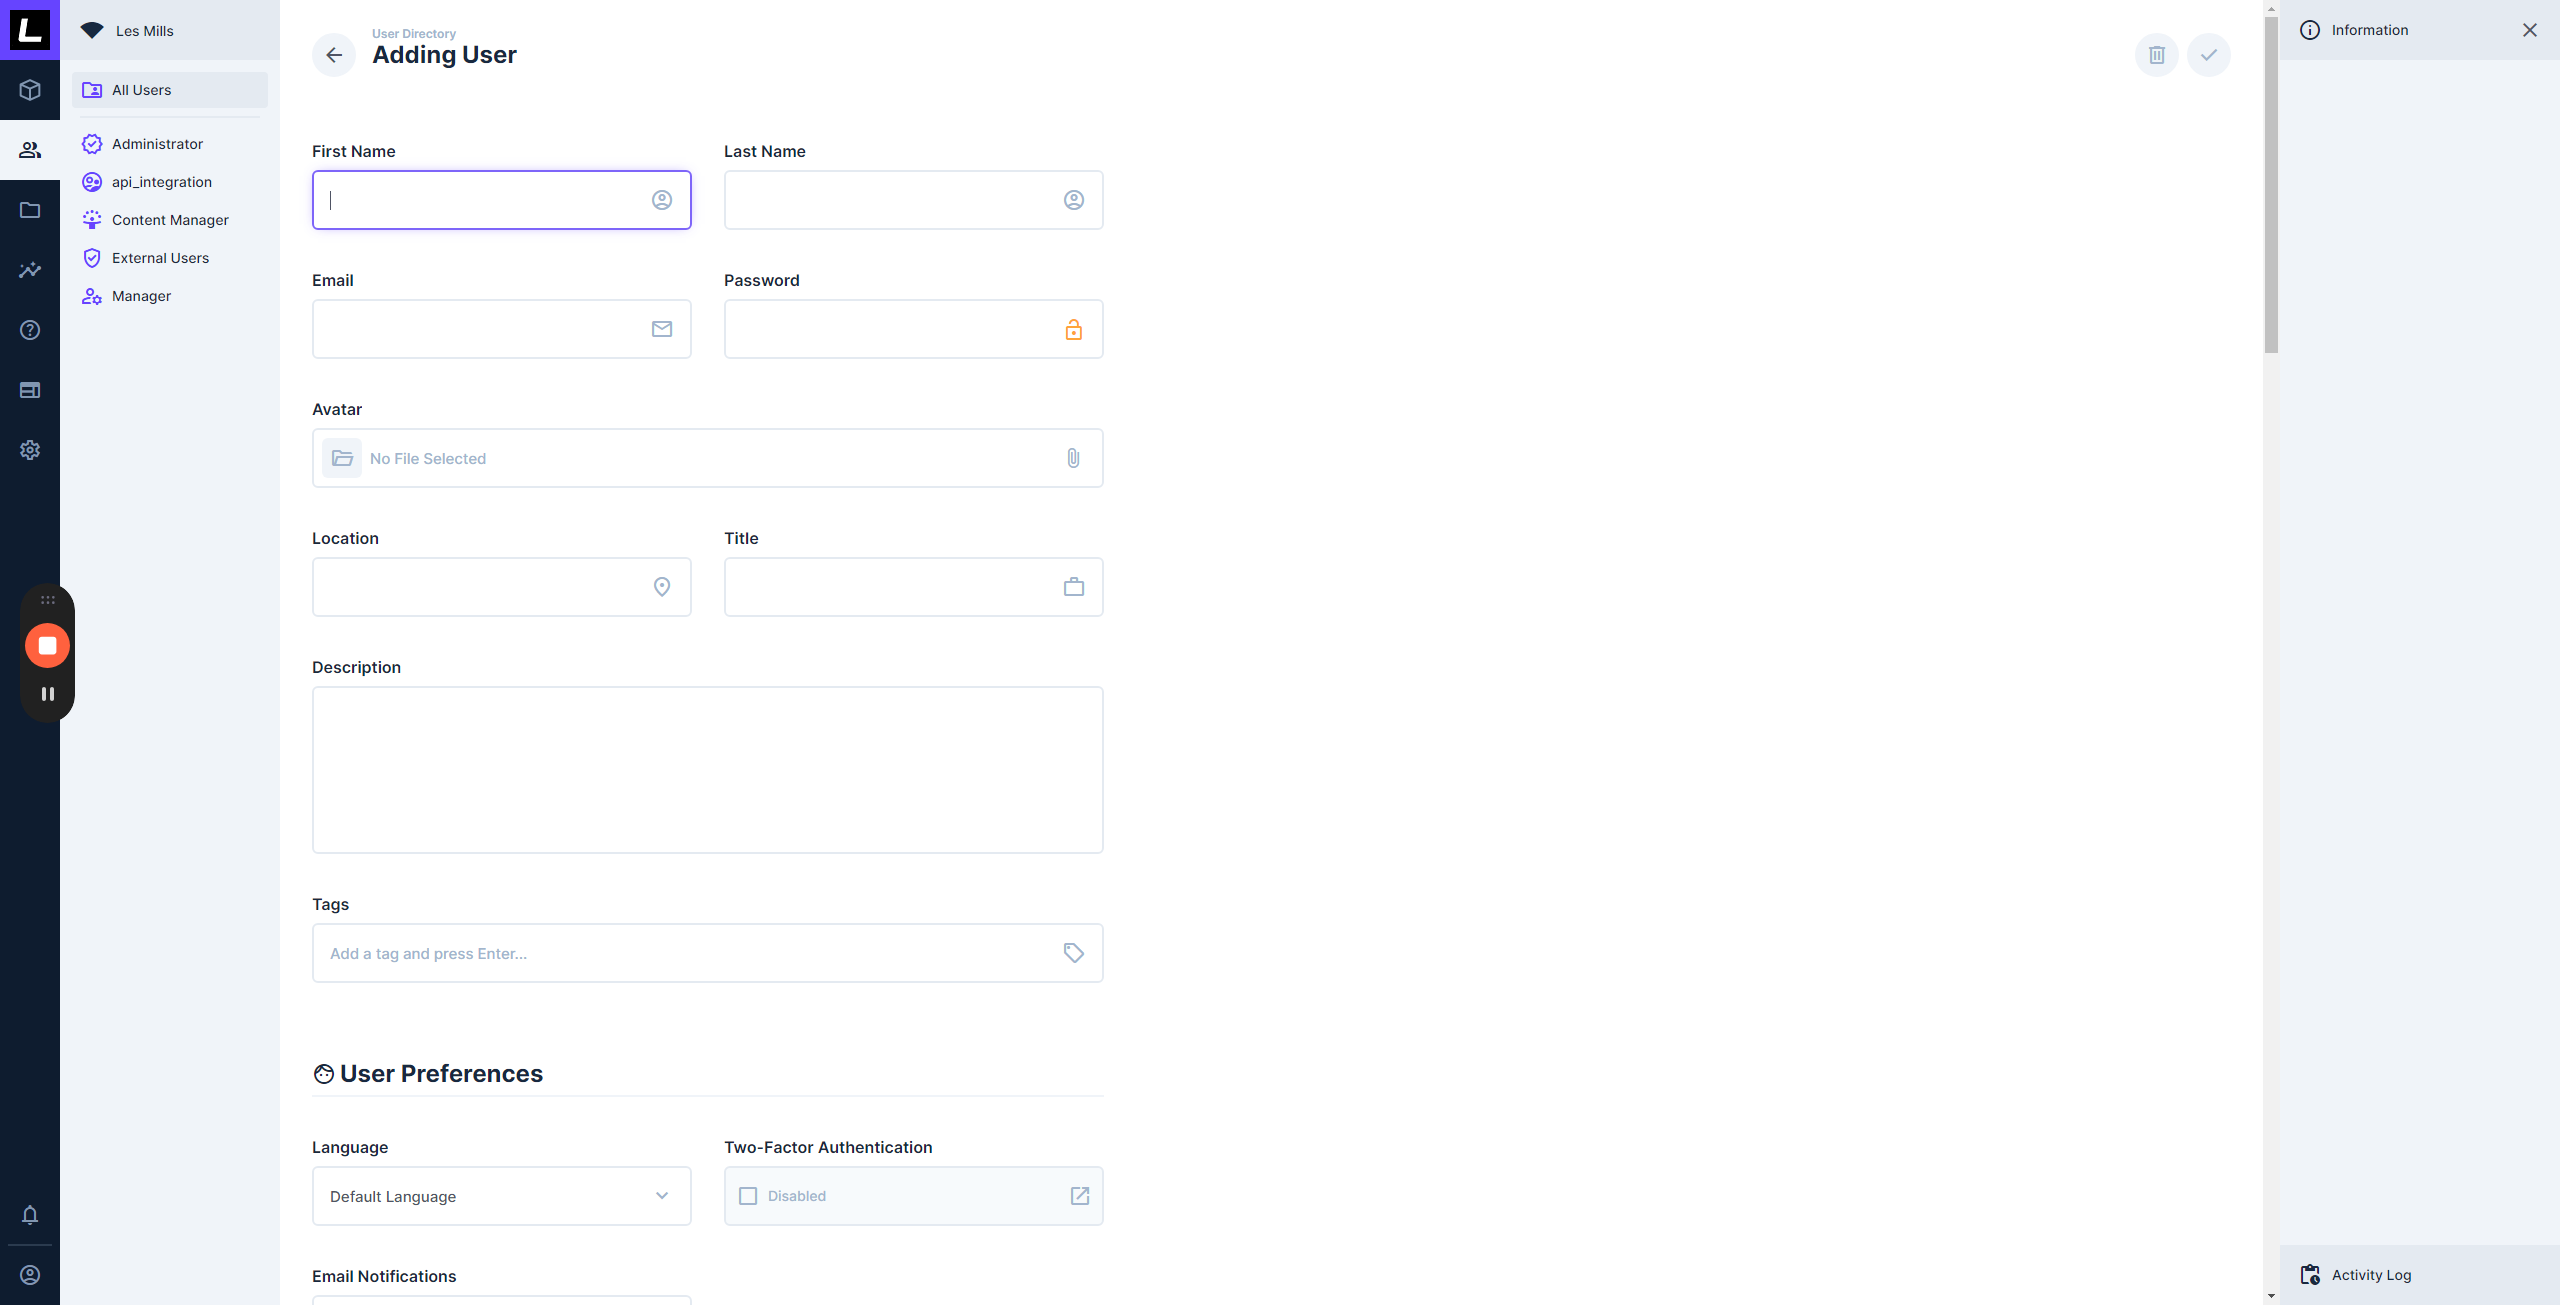The height and width of the screenshot is (1305, 2560).
Task: Open the Content module cube icon
Action: tap(30, 90)
